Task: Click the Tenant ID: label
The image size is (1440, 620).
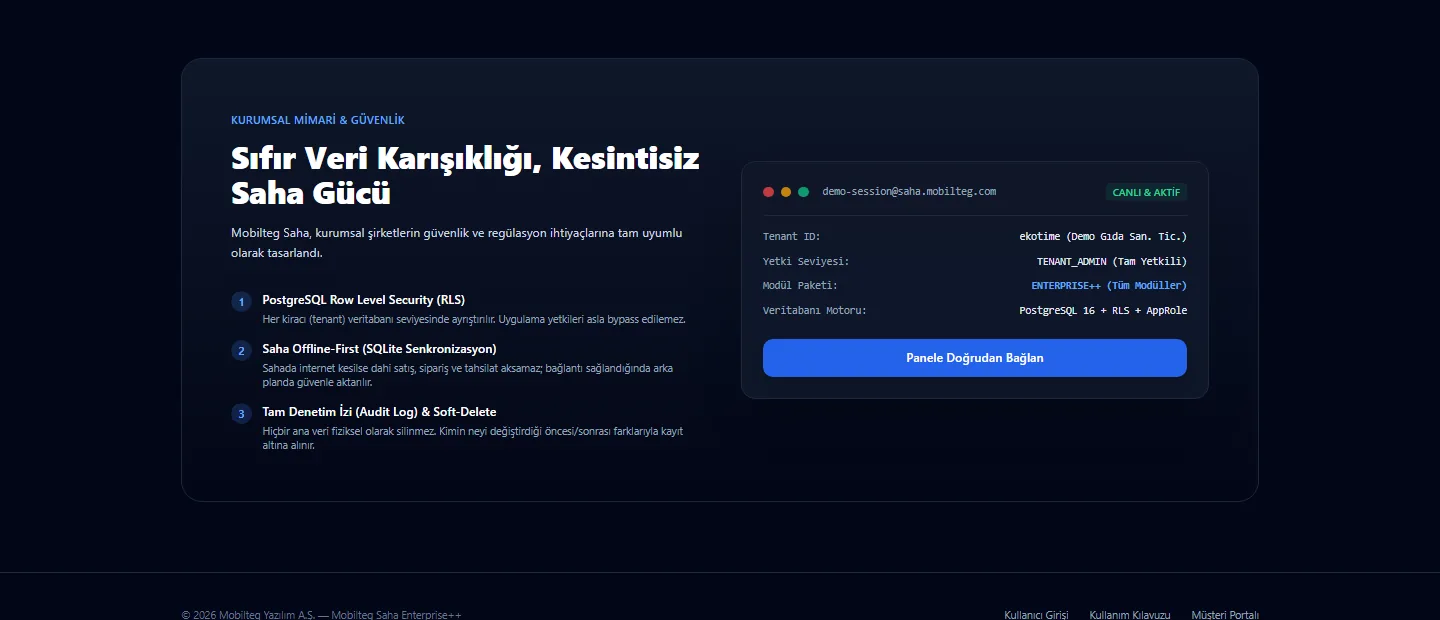Action: tap(792, 237)
